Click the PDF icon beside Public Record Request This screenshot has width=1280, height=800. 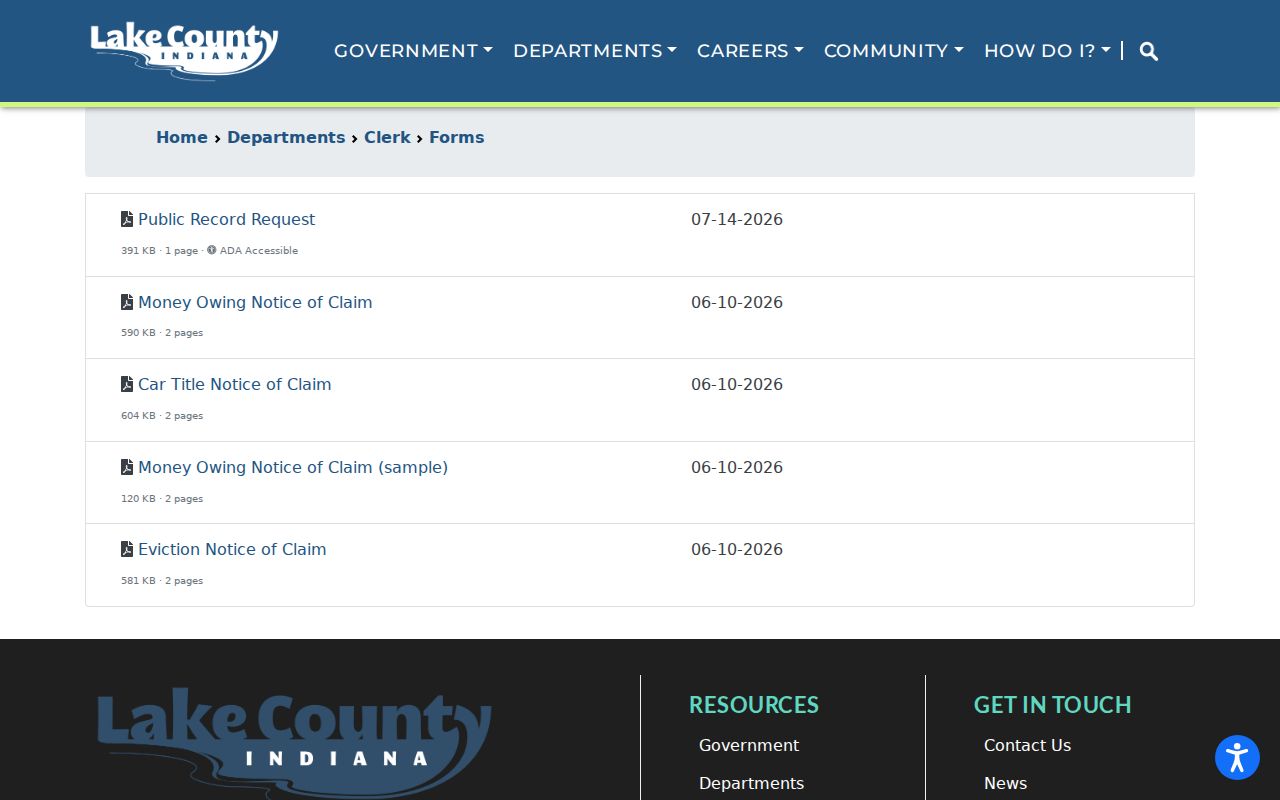127,219
